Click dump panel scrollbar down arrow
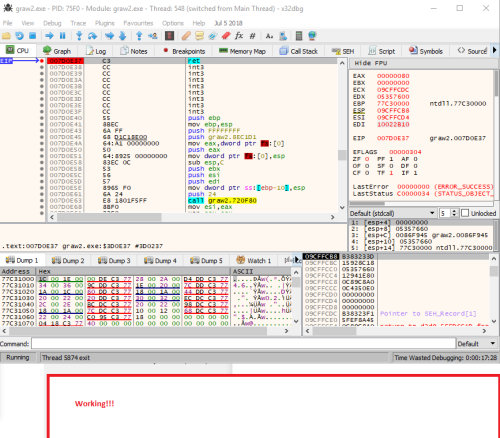 (x=296, y=321)
